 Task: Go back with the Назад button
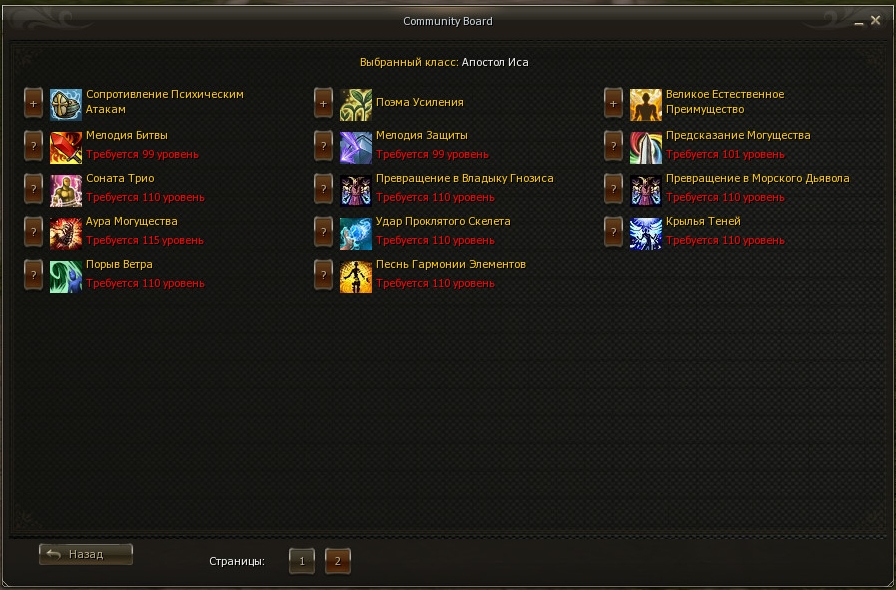(86, 554)
